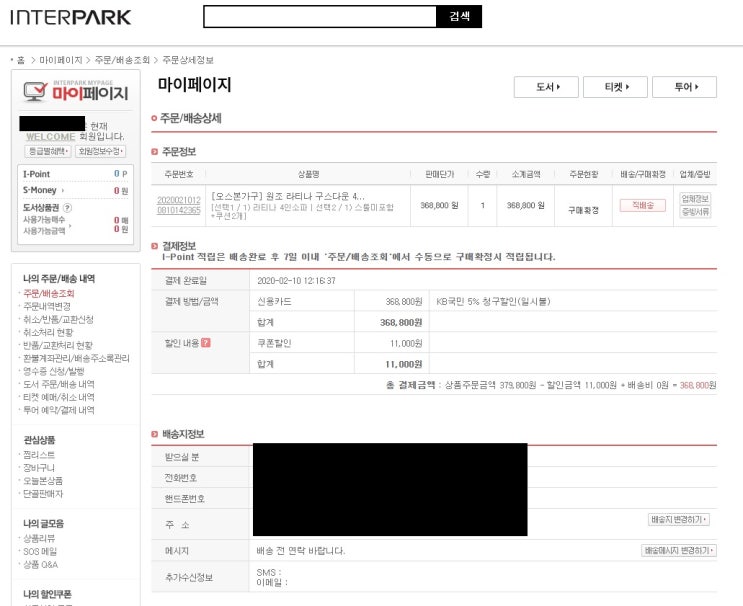Open the 티켓 dropdown button
743x606 pixels.
coord(615,87)
